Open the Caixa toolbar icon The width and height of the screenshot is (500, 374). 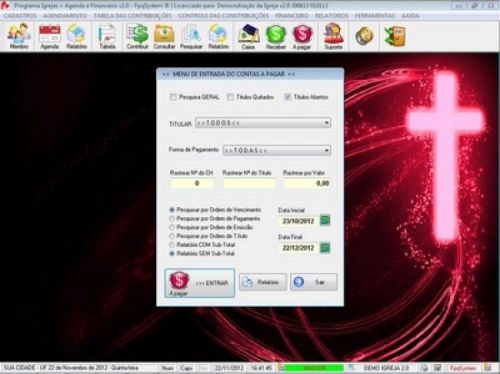coord(248,36)
